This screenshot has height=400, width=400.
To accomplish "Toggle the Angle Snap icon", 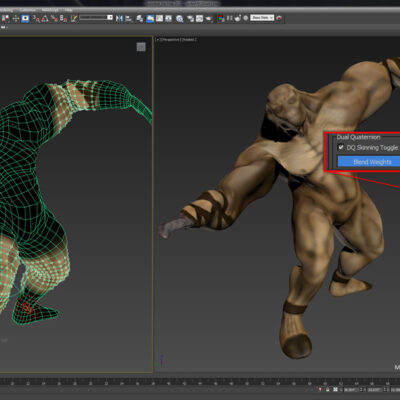I will pos(45,19).
